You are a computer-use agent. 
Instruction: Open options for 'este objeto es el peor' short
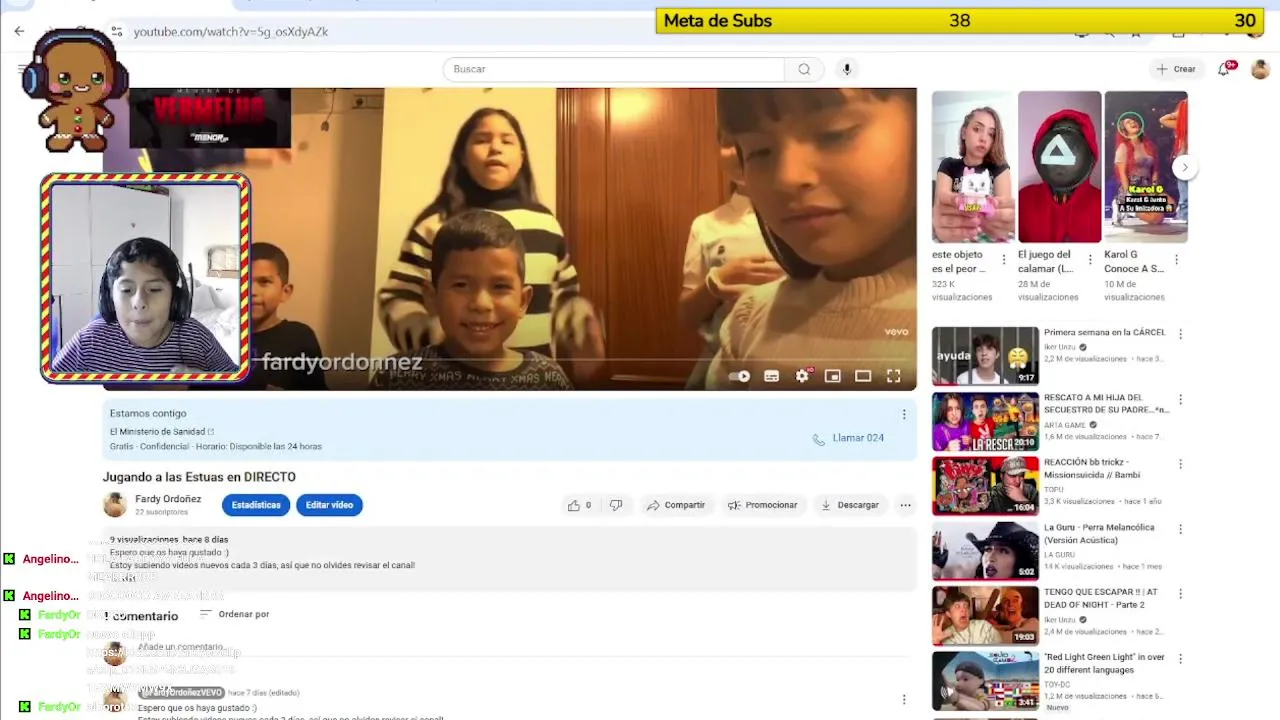point(1004,260)
